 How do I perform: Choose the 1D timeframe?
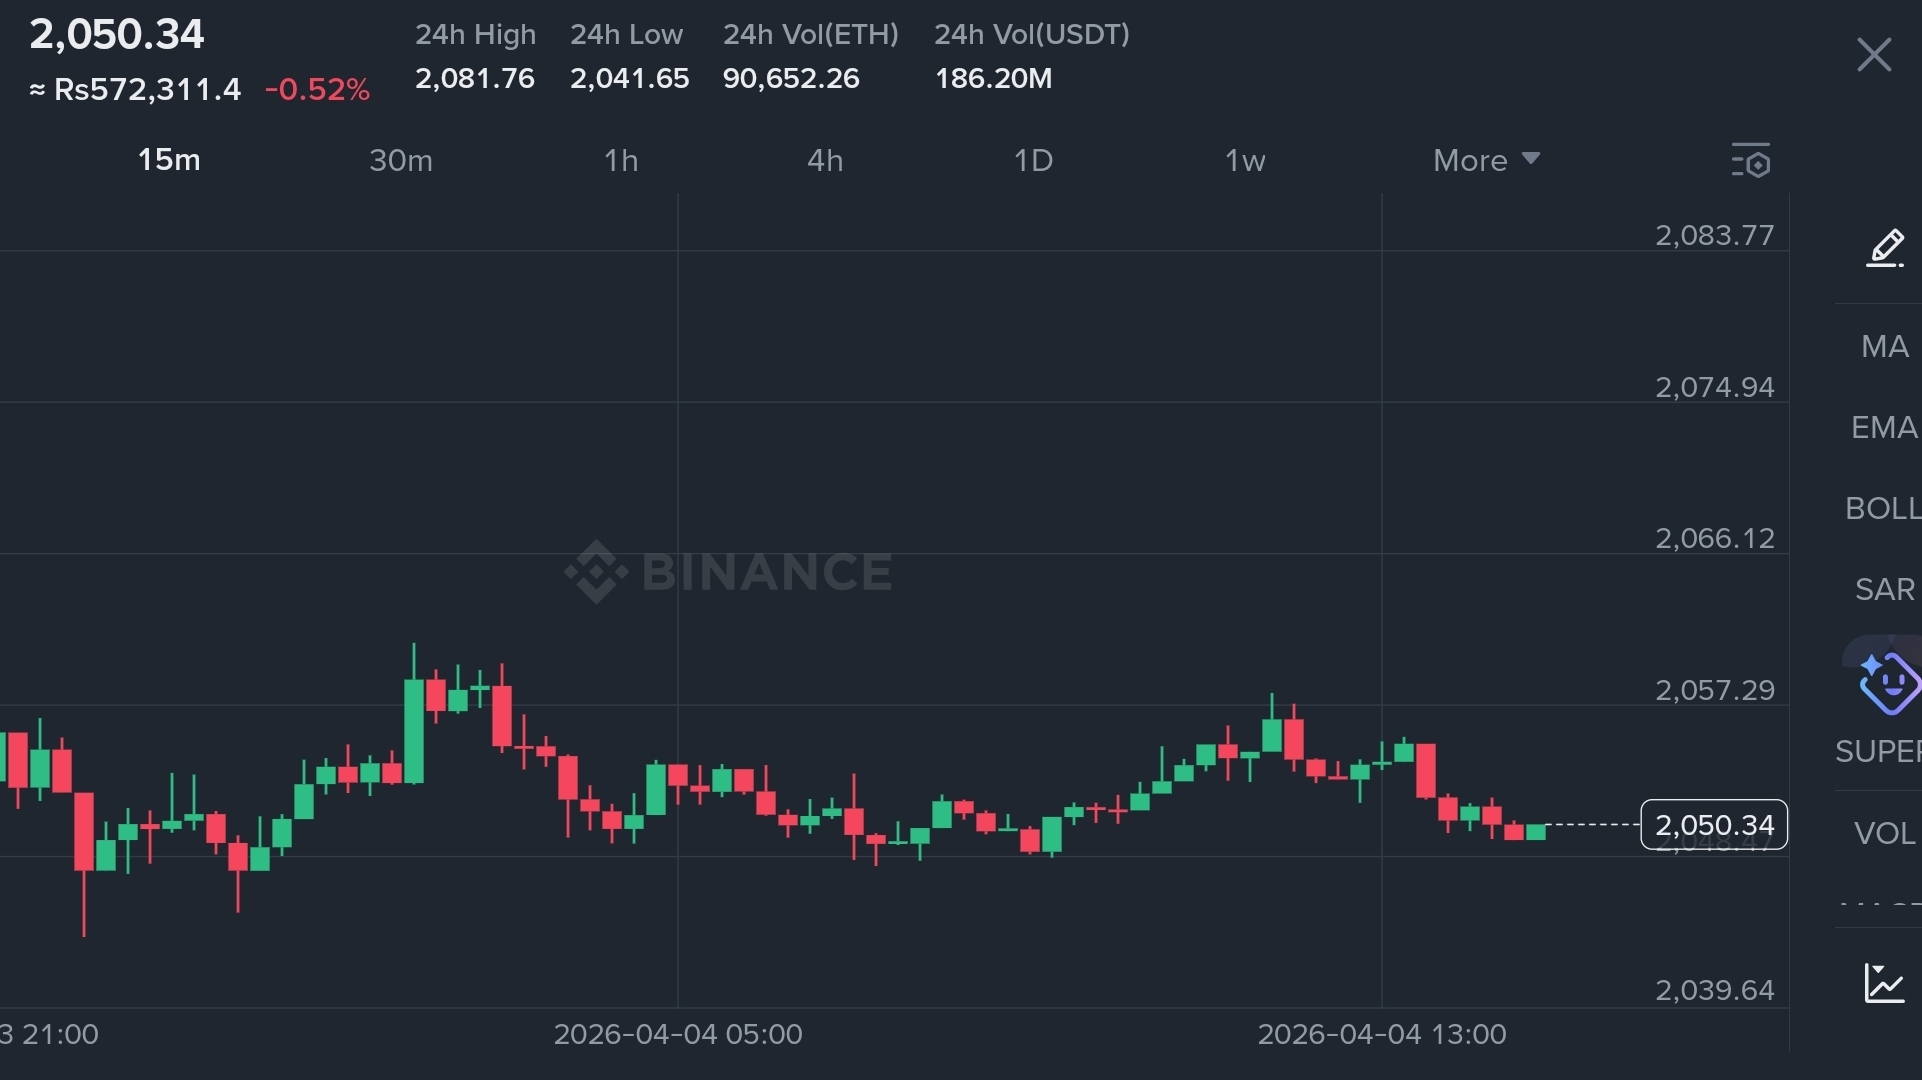pos(1033,160)
